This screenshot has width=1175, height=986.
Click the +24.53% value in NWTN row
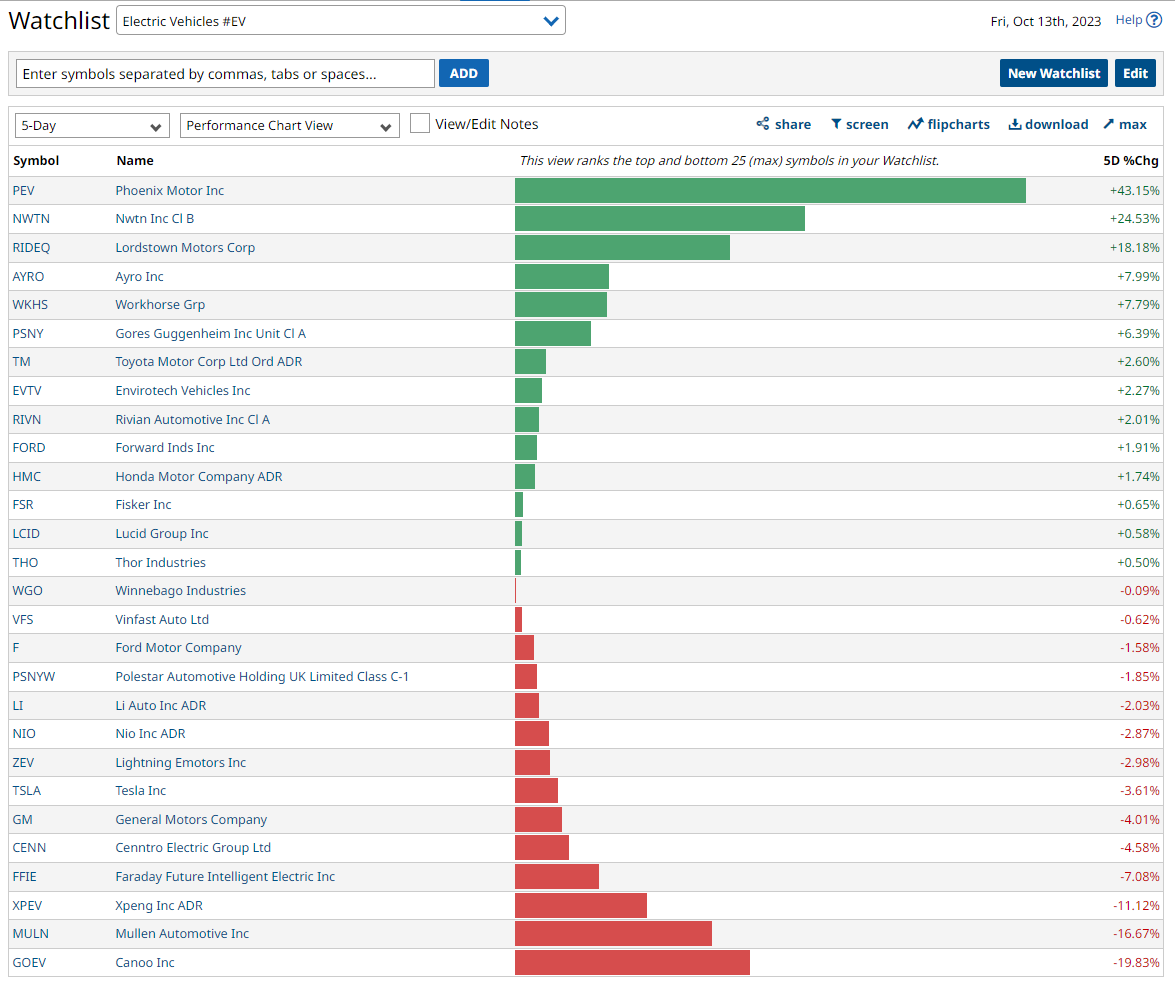click(x=1135, y=219)
